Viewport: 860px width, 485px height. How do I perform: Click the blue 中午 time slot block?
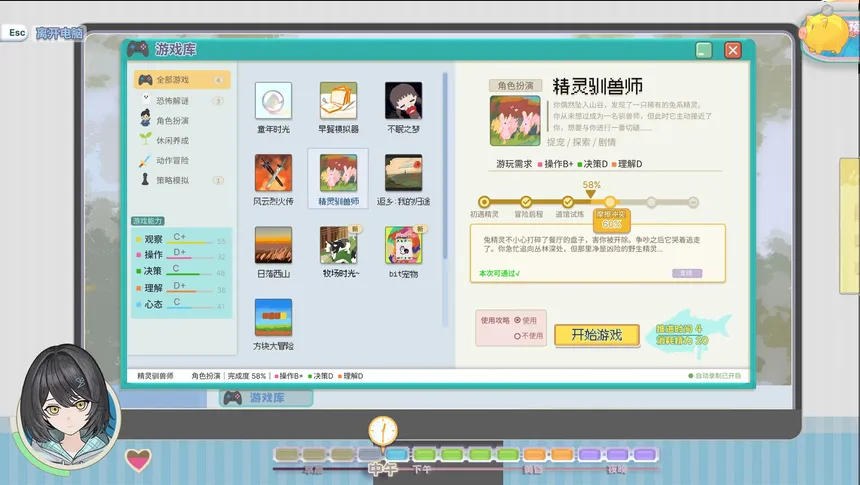pos(397,454)
